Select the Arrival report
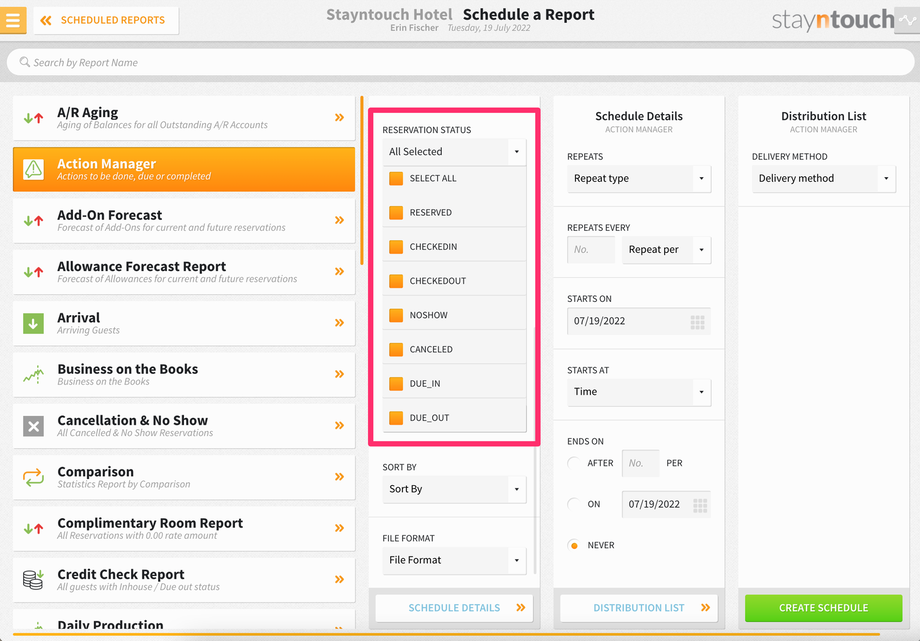Viewport: 920px width, 641px height. pyautogui.click(x=184, y=323)
